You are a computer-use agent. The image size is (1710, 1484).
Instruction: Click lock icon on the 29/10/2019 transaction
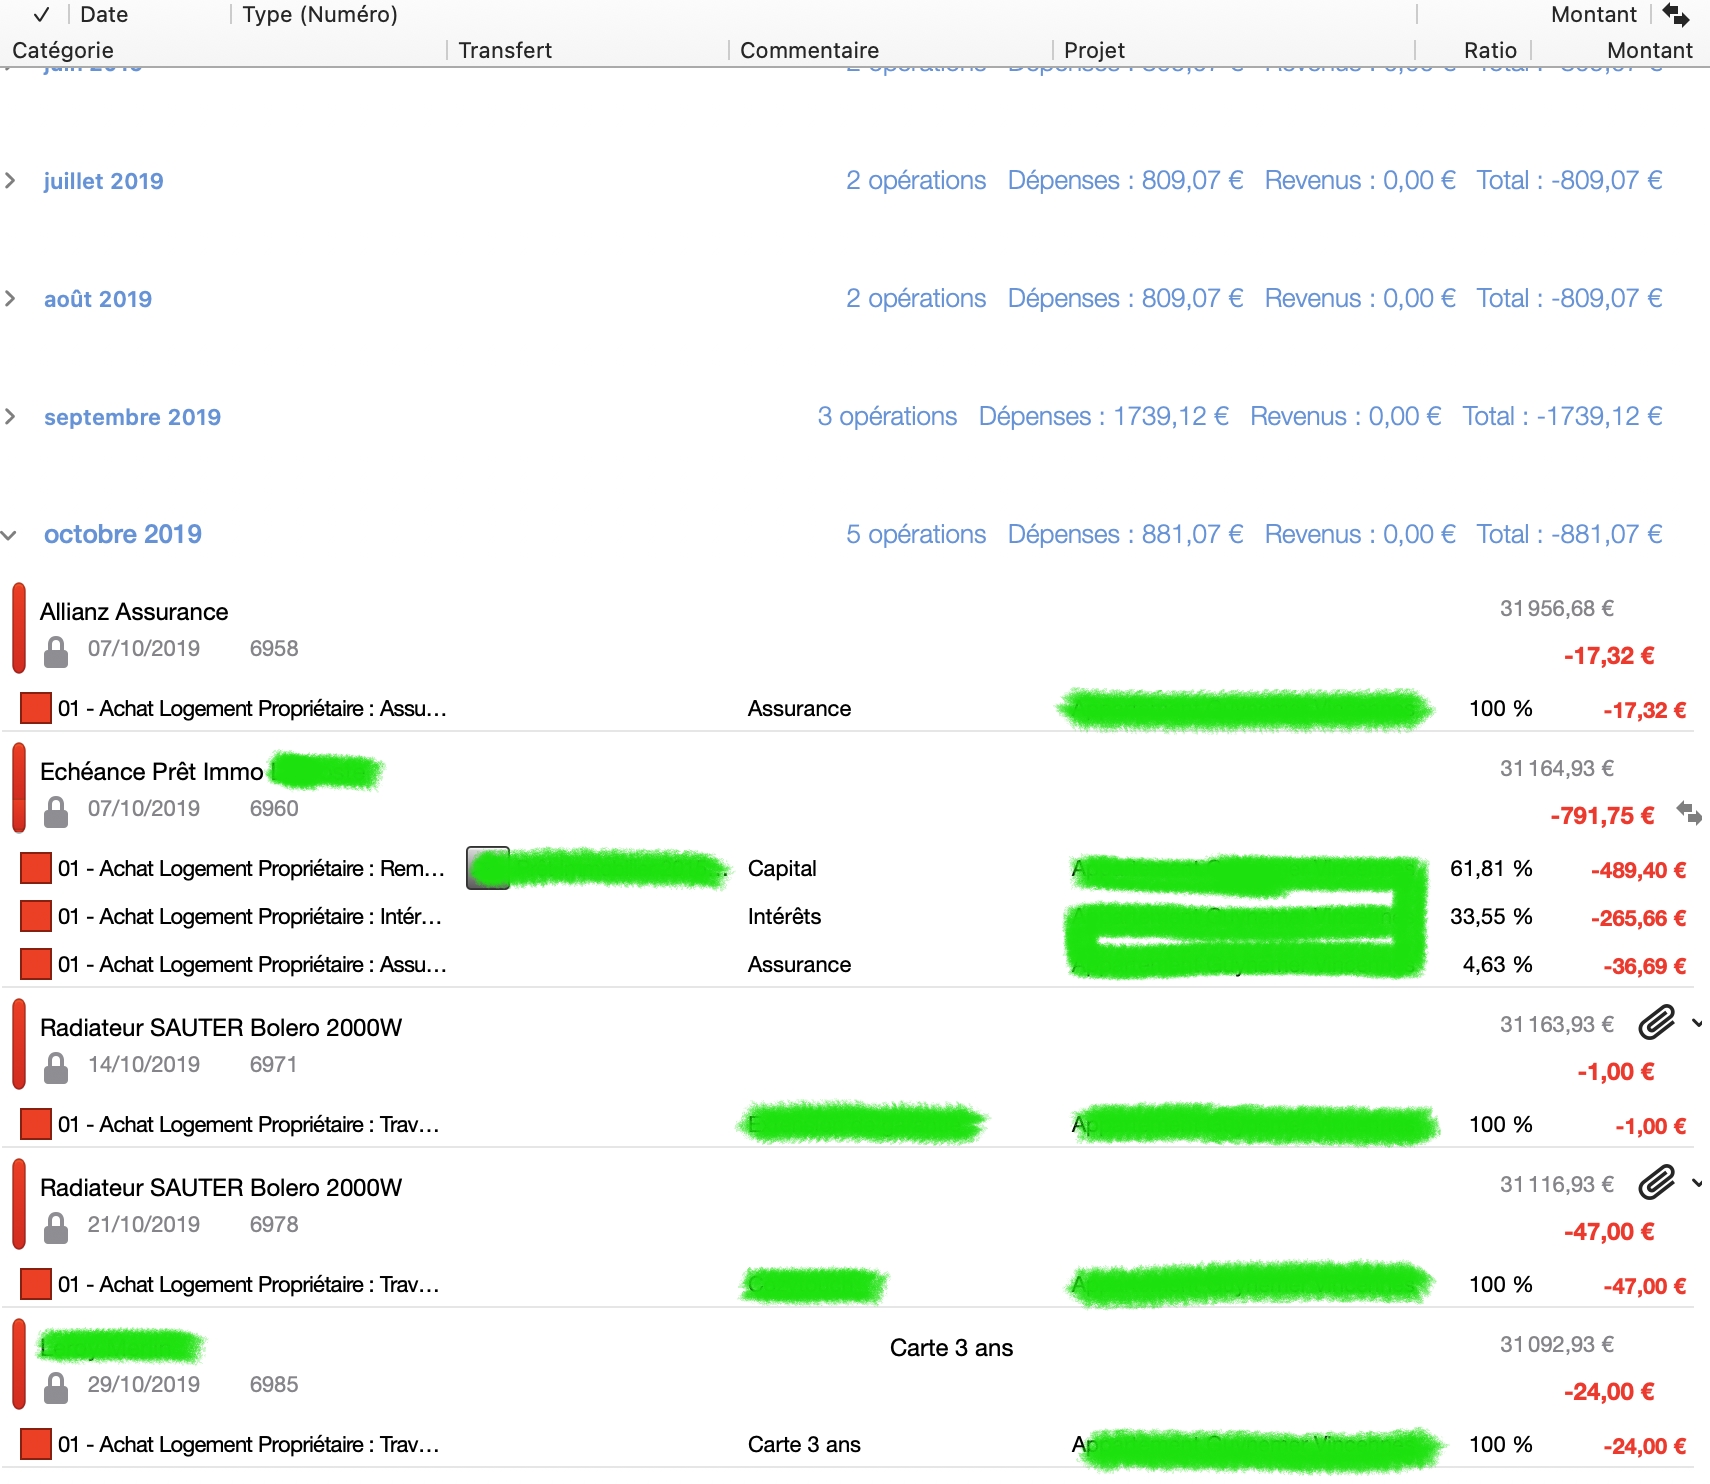click(x=56, y=1387)
